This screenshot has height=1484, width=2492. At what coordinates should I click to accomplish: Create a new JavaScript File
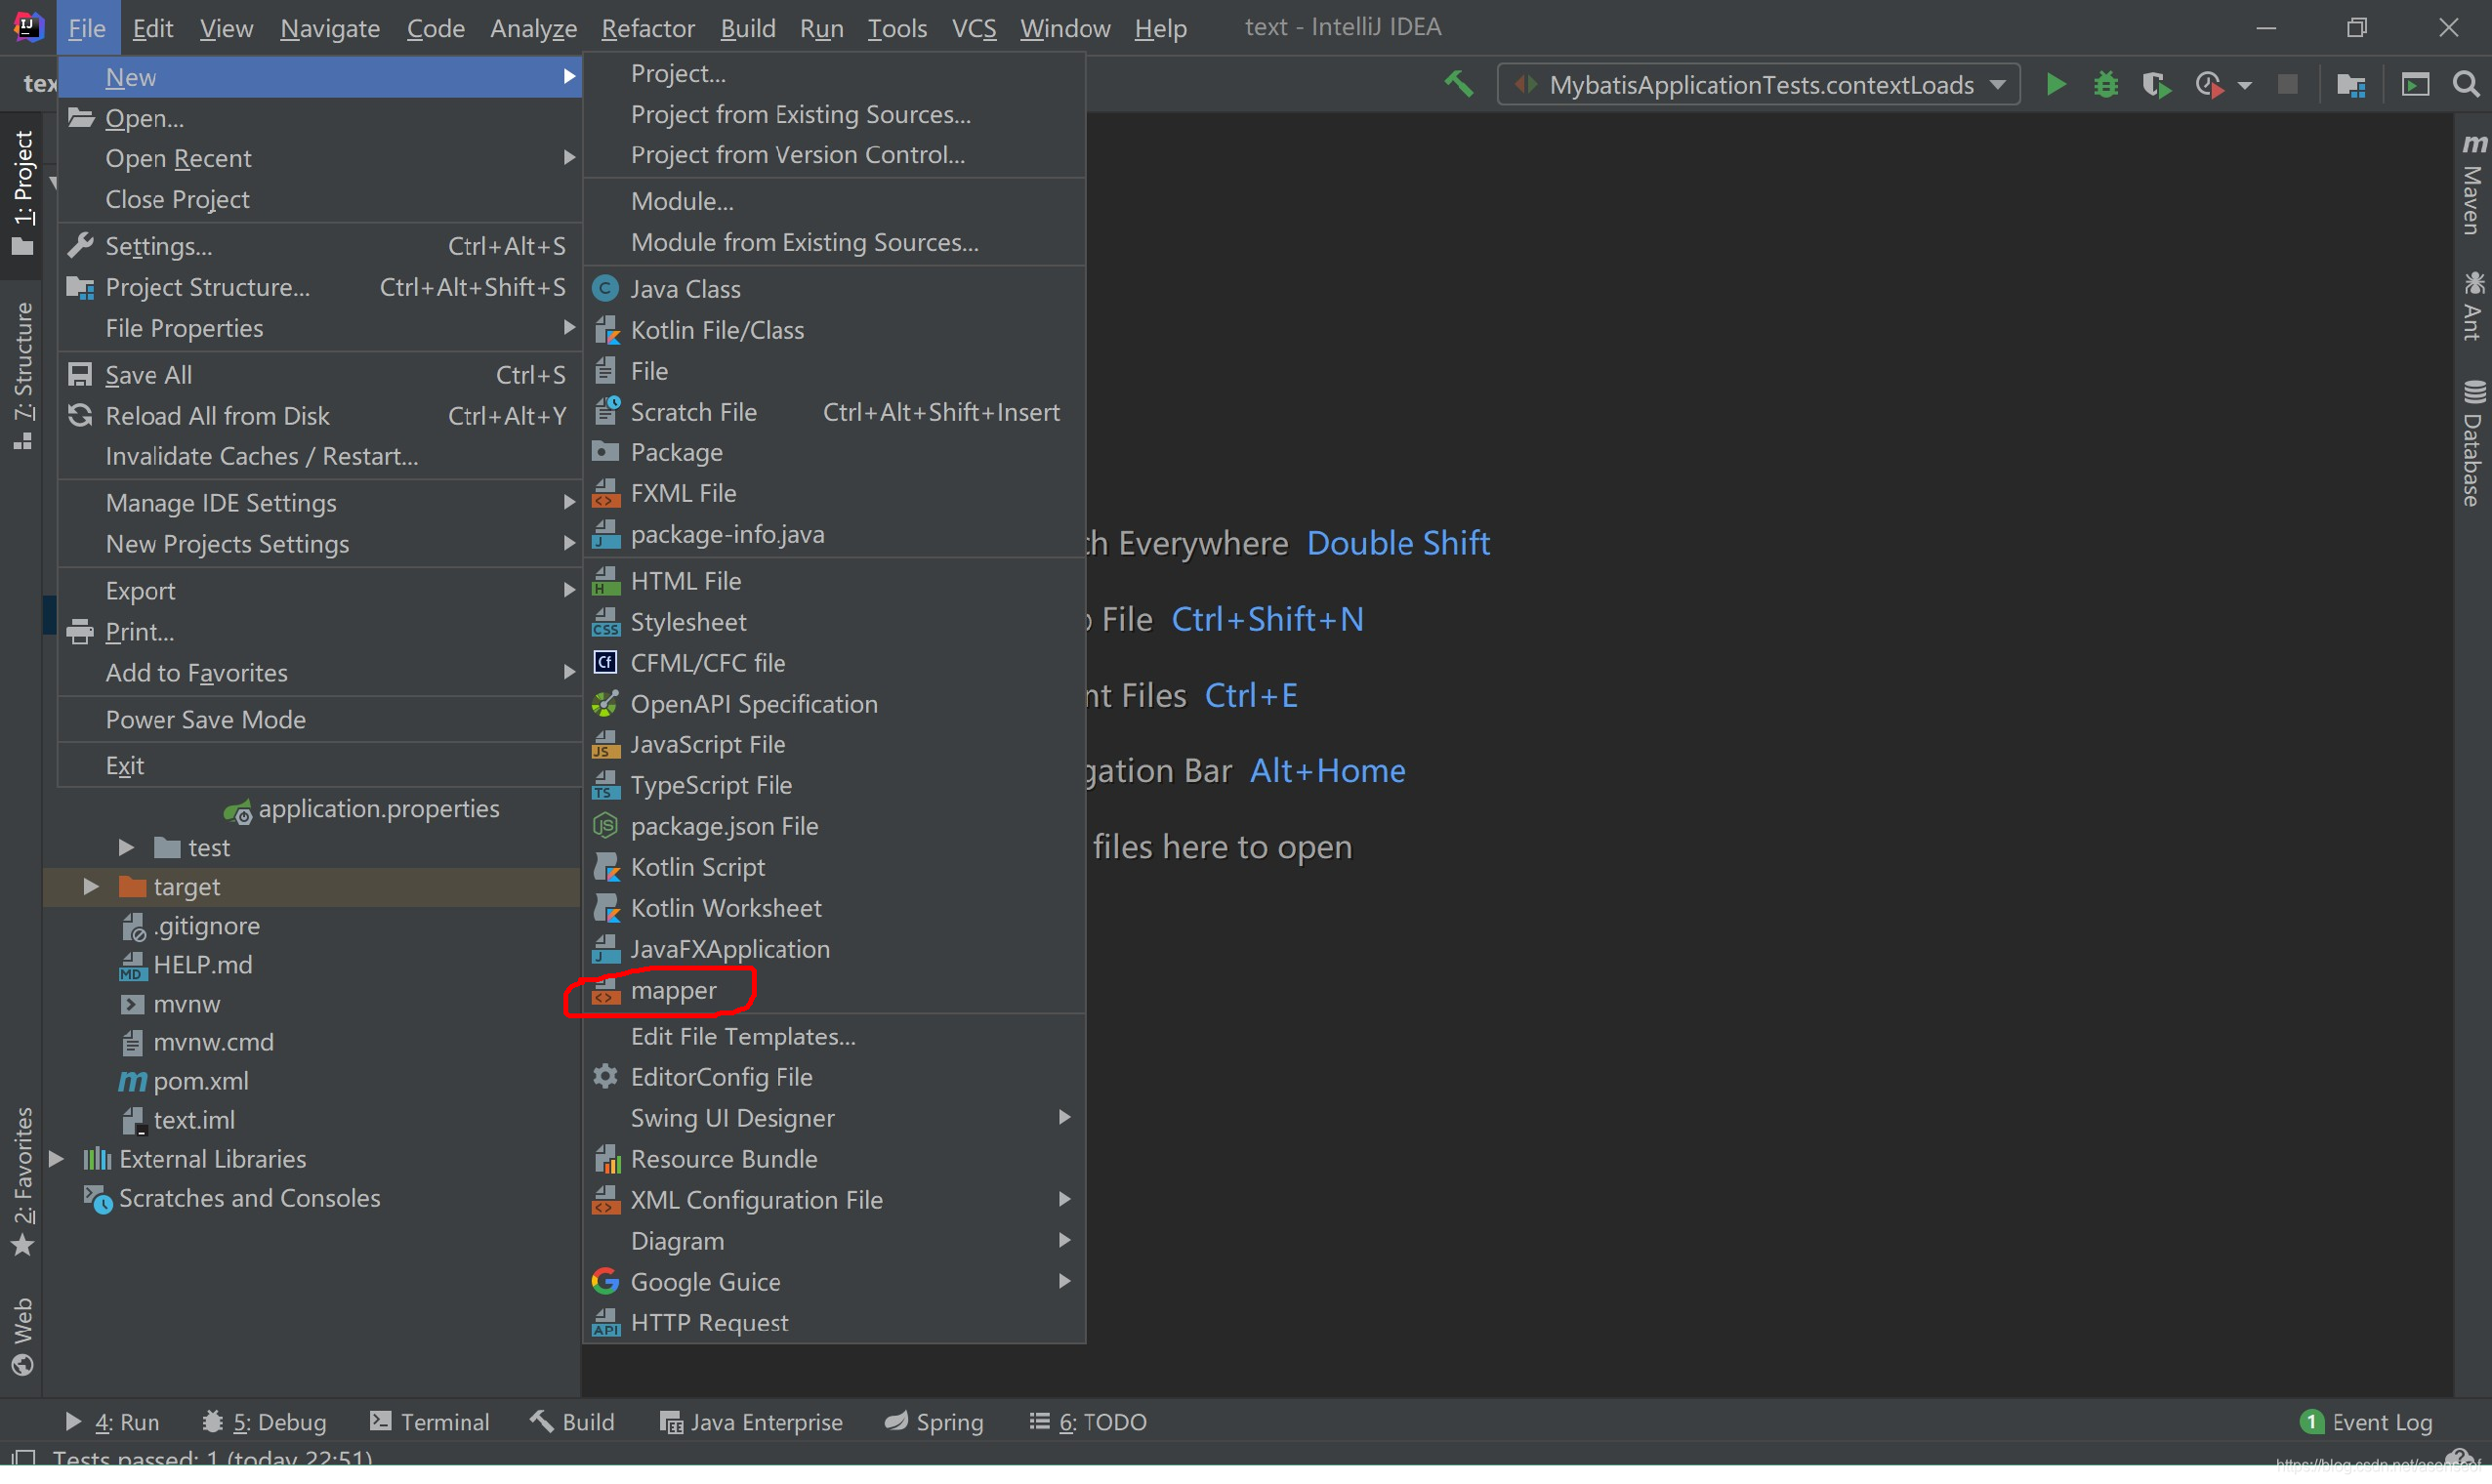[x=834, y=745]
